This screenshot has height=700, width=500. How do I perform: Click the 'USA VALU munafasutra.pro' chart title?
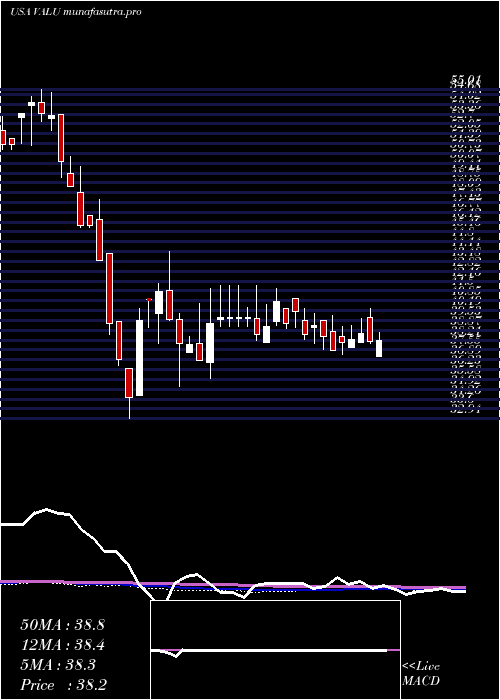76,12
